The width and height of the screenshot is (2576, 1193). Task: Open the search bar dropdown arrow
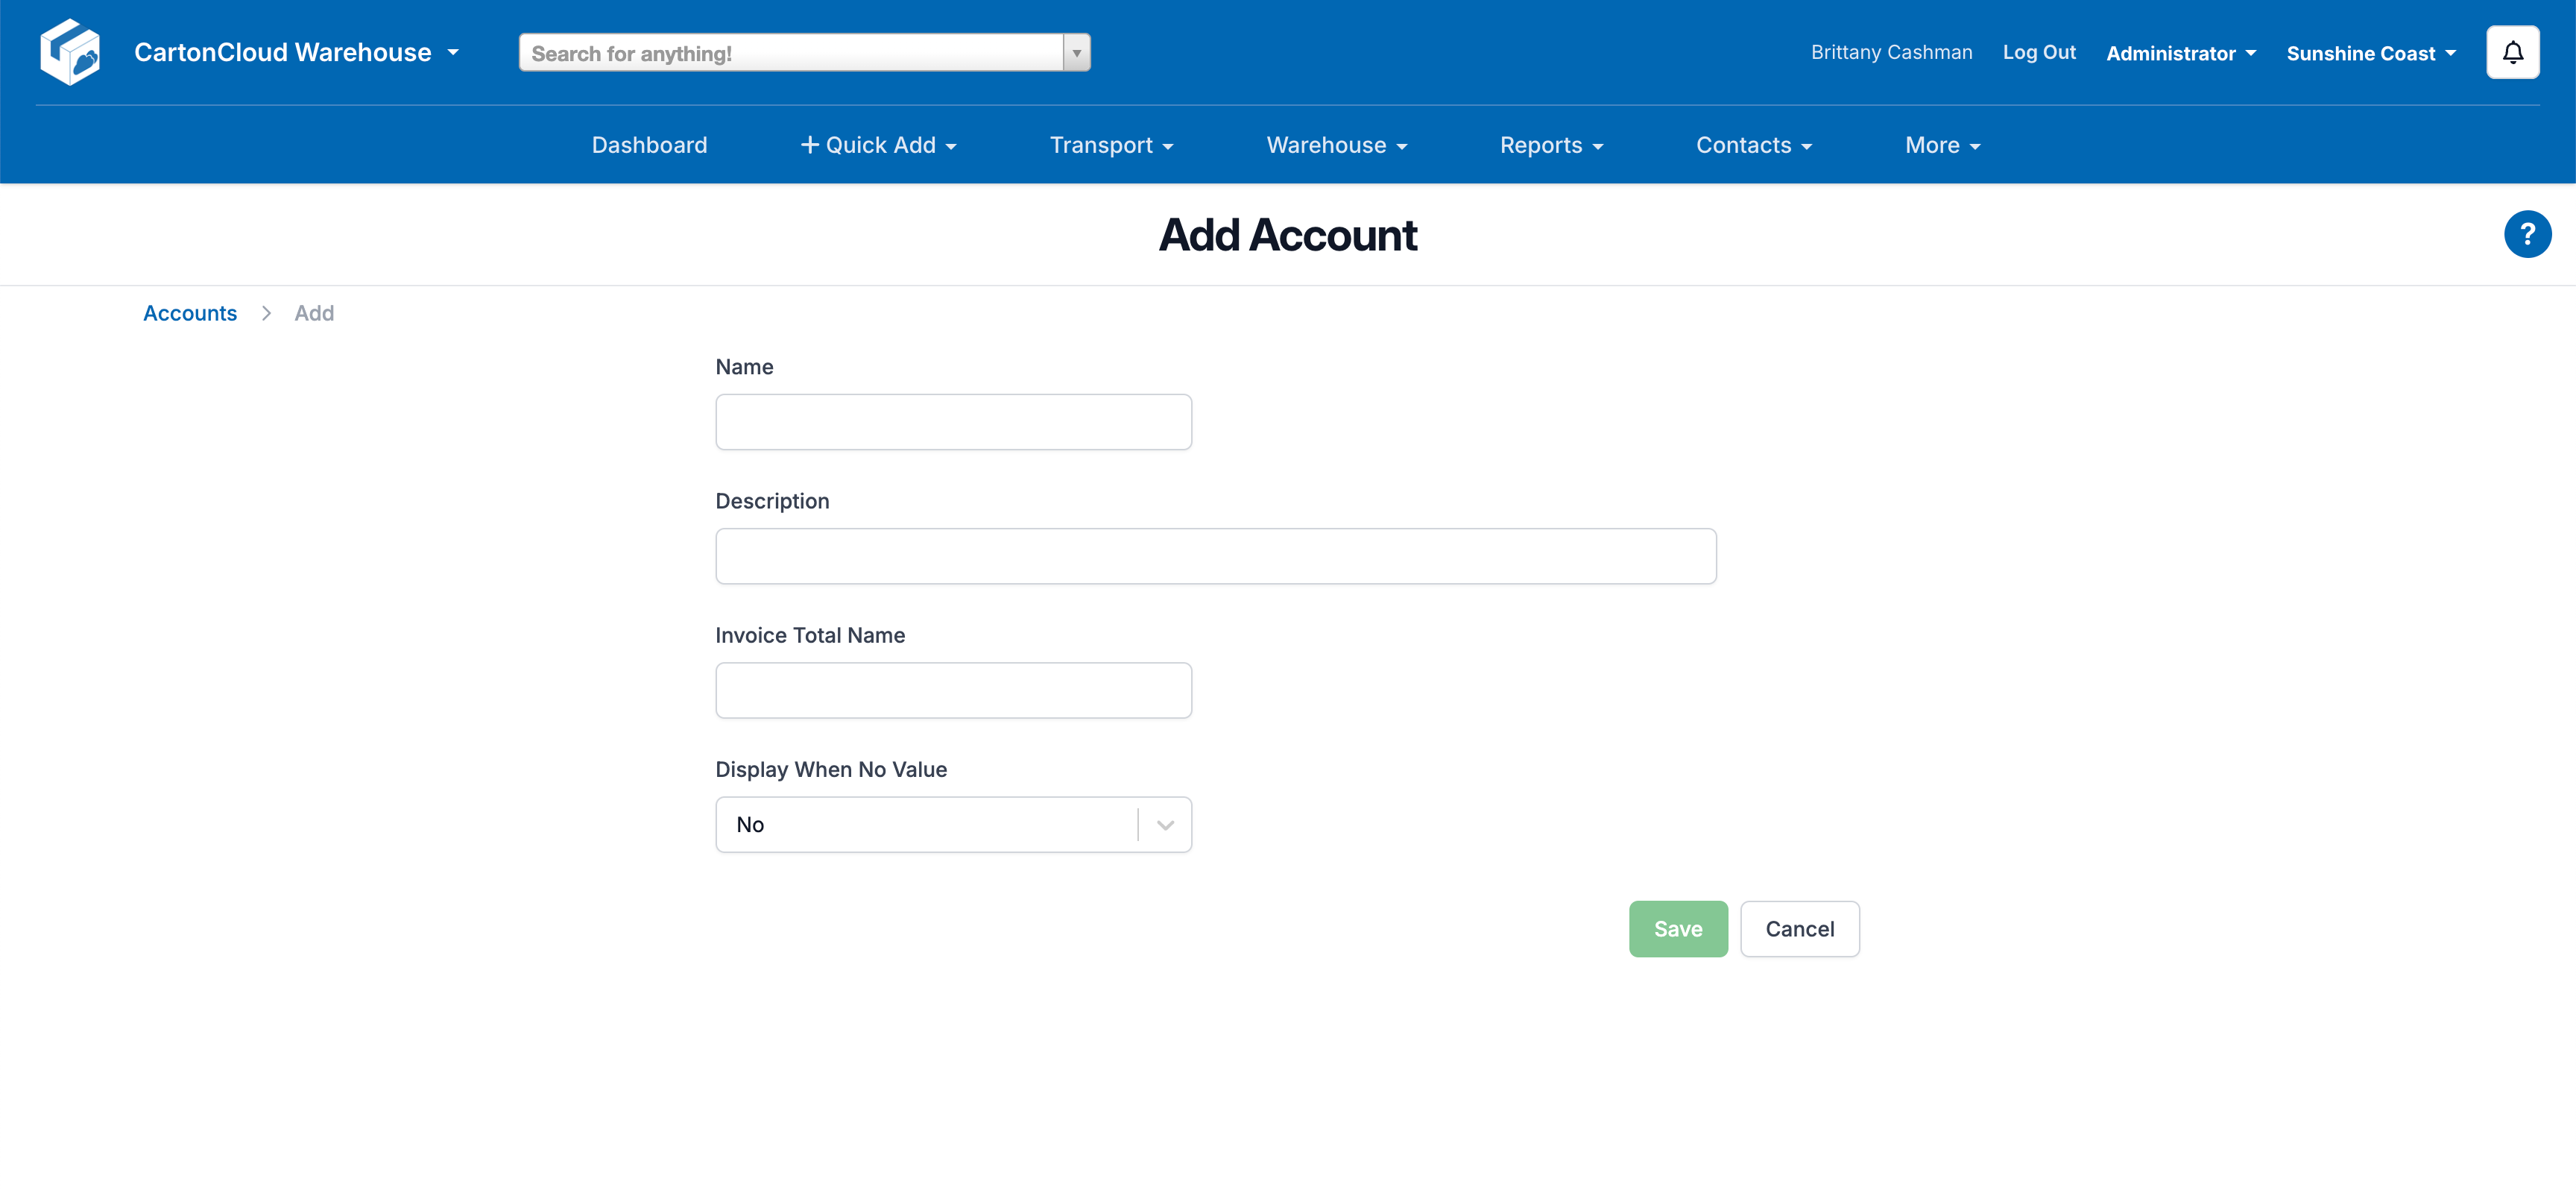point(1077,52)
